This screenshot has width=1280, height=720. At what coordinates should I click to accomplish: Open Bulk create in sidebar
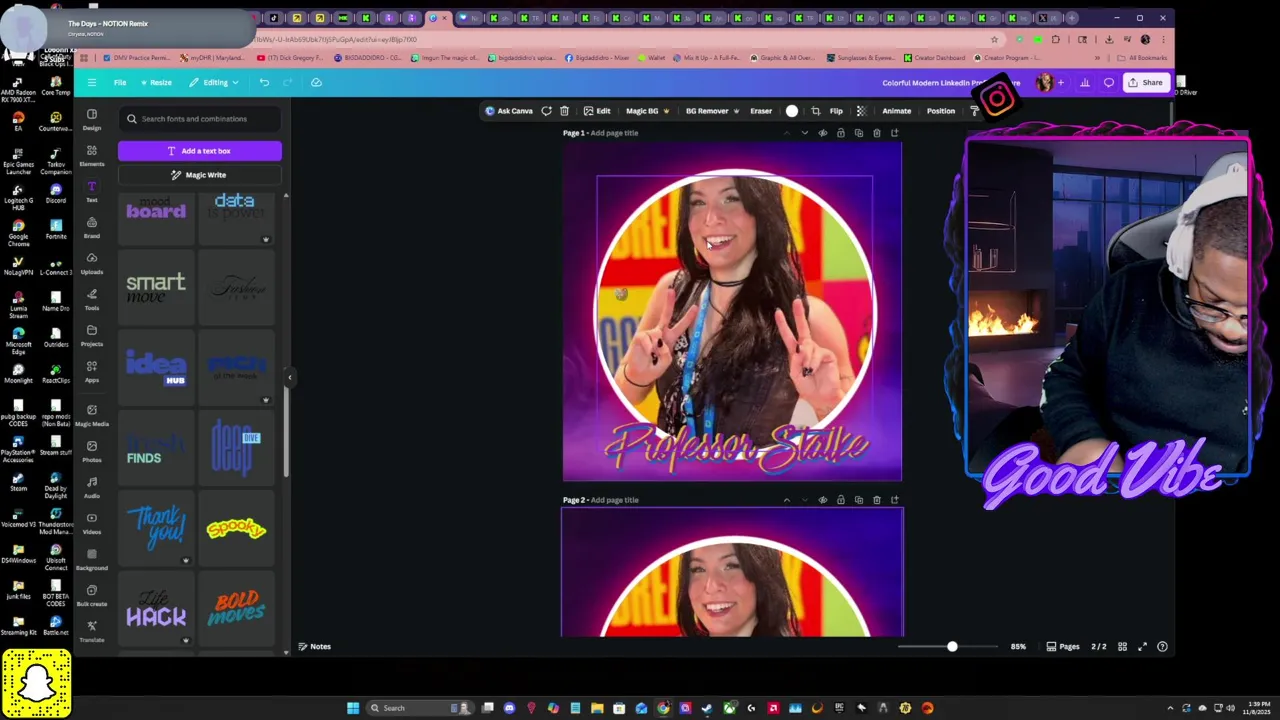point(92,595)
